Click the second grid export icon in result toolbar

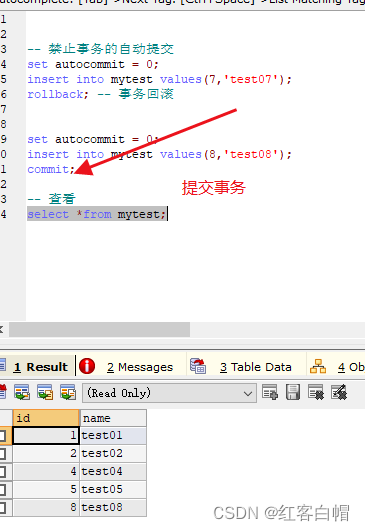click(45, 392)
